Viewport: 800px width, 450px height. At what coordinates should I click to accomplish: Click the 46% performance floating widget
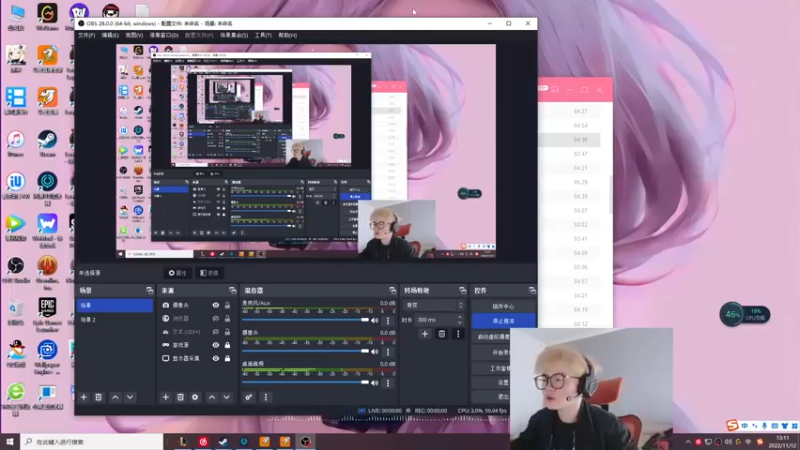pos(744,314)
